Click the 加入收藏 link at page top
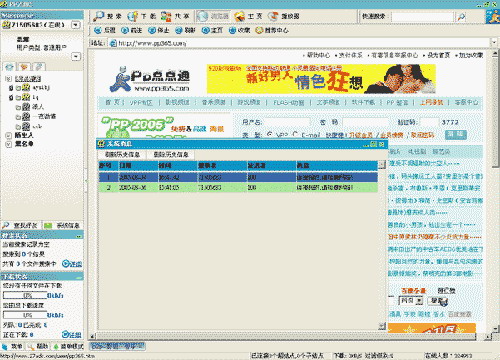The width and height of the screenshot is (500, 360). pos(471,55)
